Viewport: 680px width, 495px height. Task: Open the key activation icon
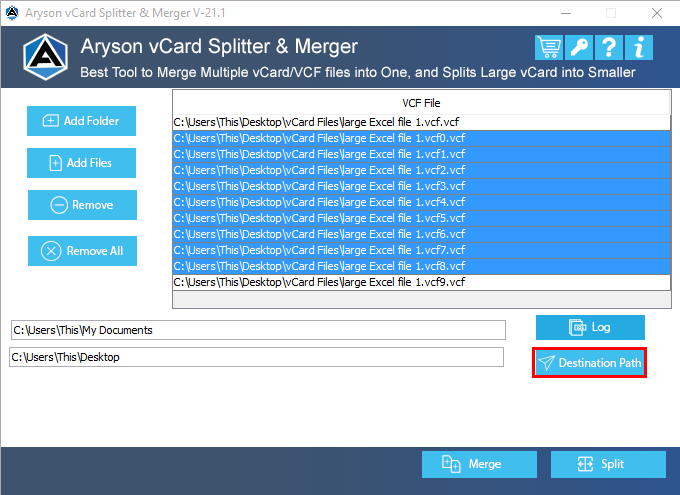(579, 47)
